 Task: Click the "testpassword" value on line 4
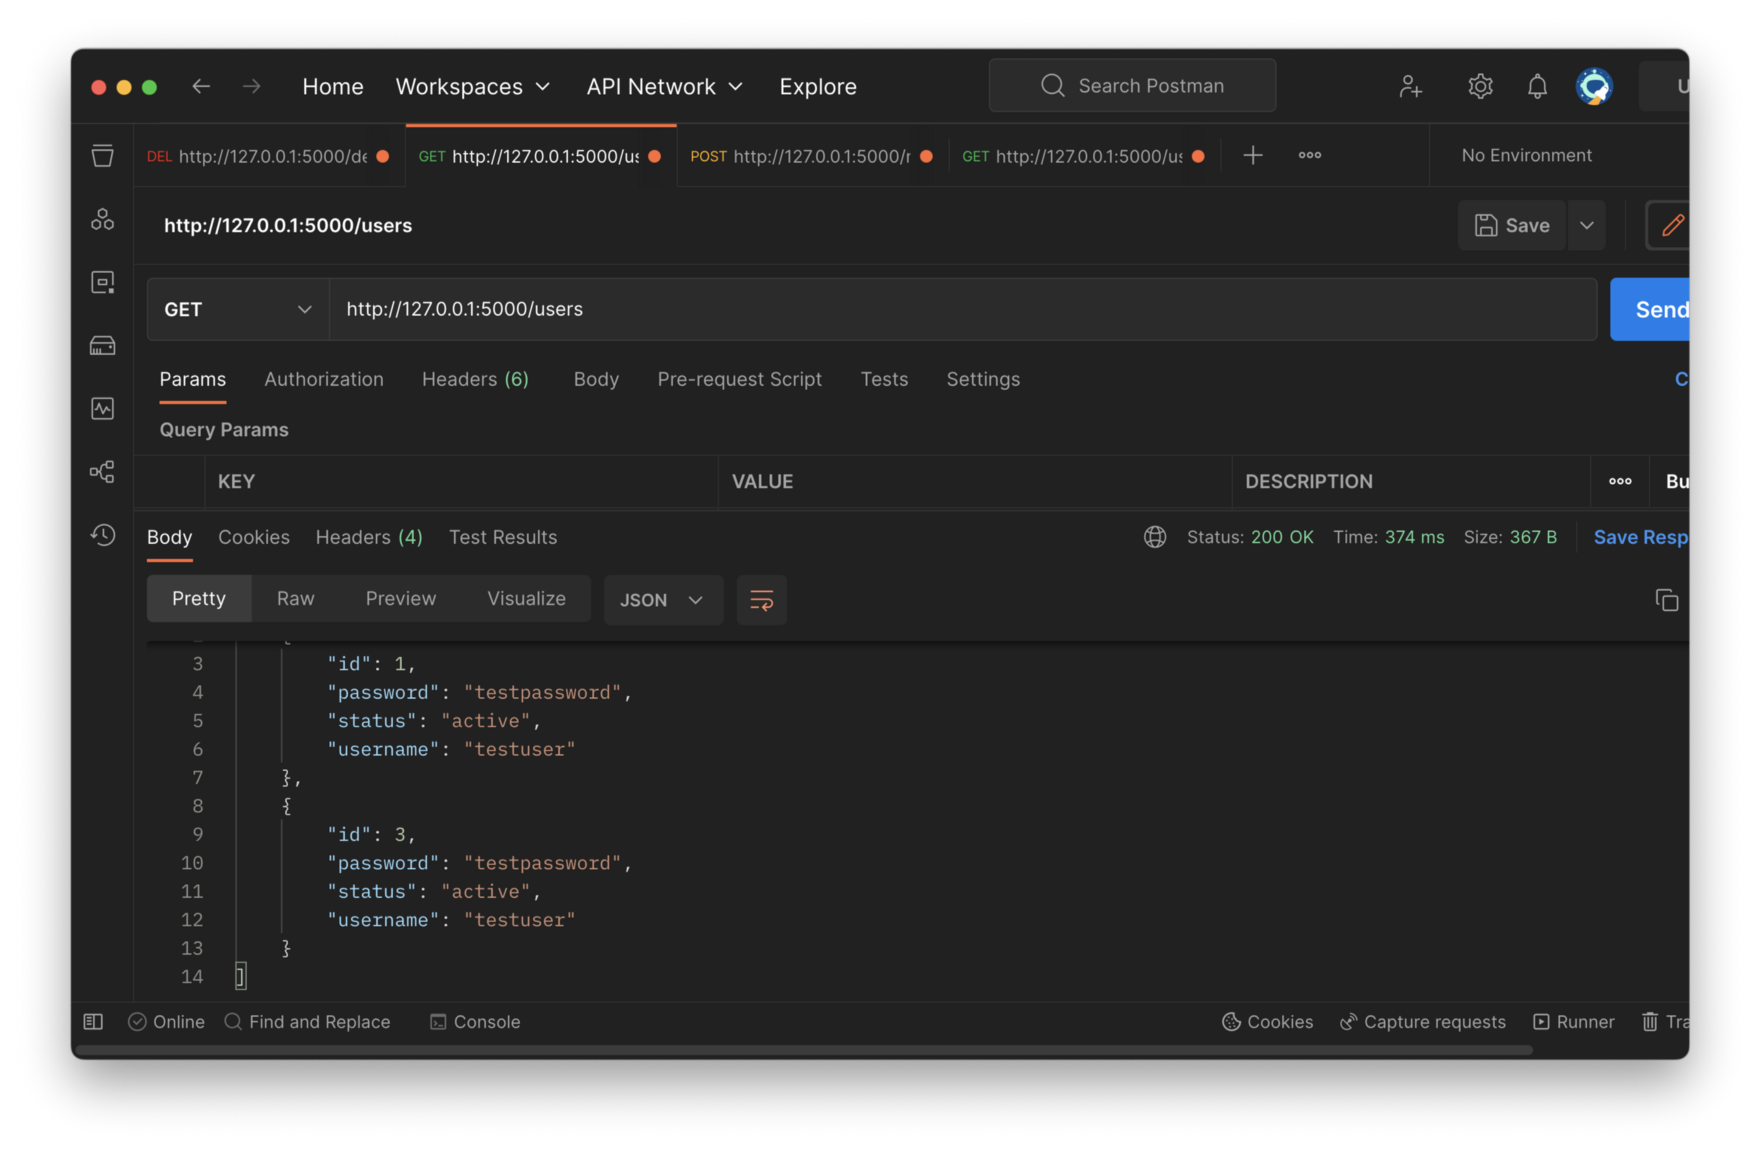[542, 692]
